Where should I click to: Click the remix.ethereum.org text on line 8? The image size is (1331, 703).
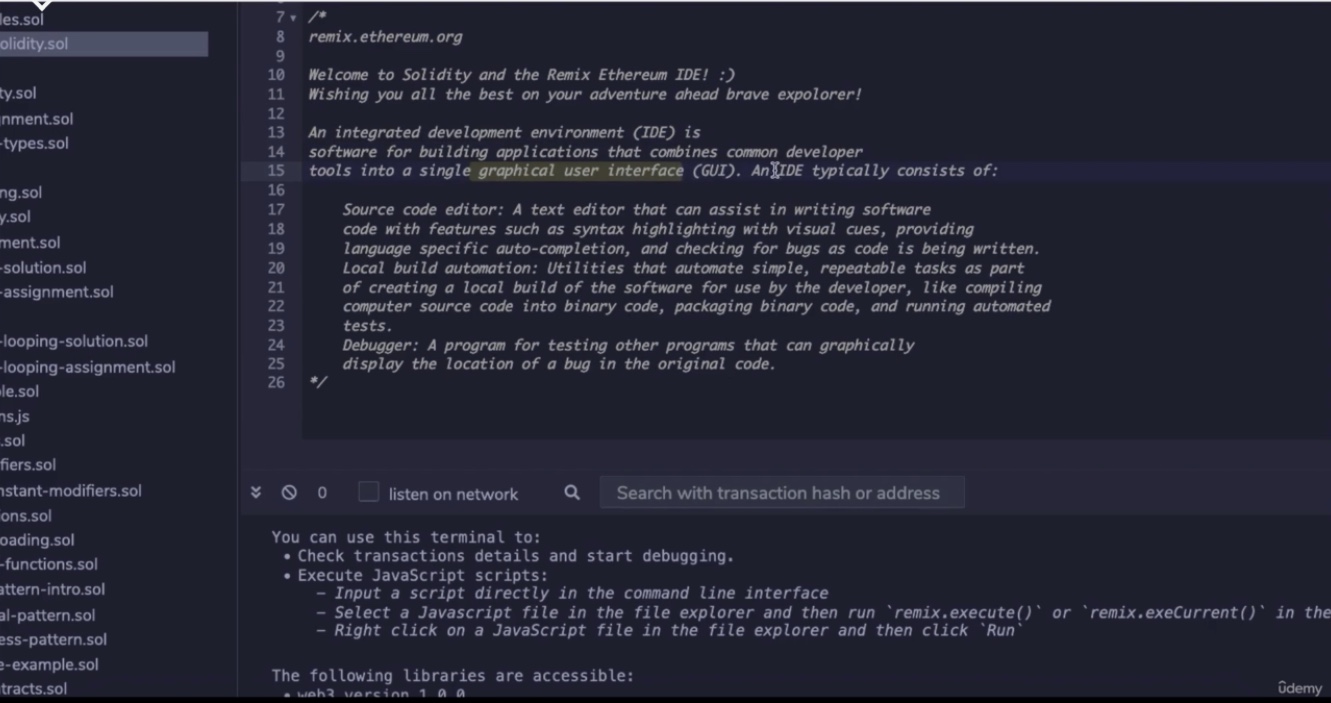pyautogui.click(x=385, y=37)
